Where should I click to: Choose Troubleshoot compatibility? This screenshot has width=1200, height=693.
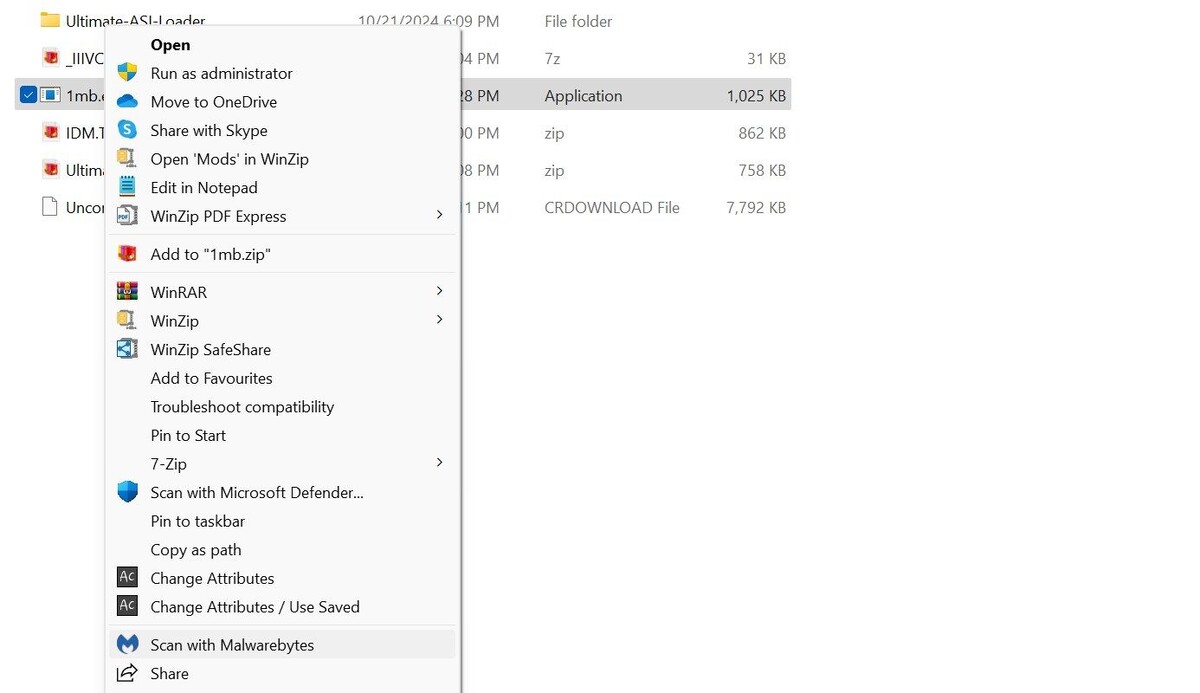click(282, 407)
